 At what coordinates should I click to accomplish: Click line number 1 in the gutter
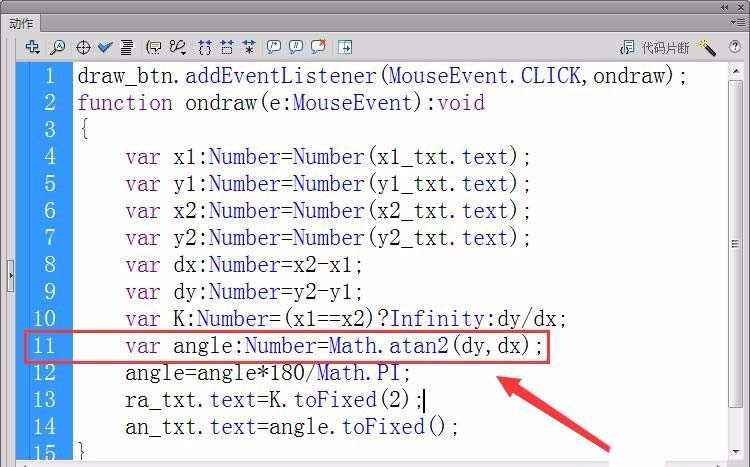49,76
